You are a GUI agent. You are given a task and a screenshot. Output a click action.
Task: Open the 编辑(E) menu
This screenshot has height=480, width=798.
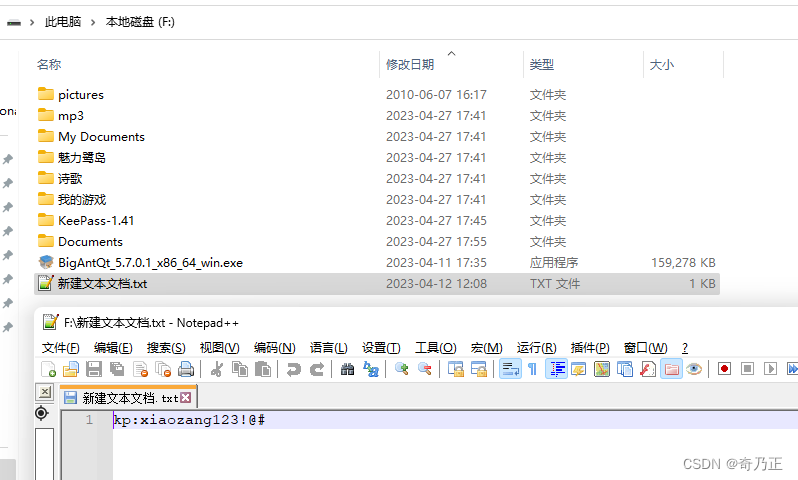113,348
